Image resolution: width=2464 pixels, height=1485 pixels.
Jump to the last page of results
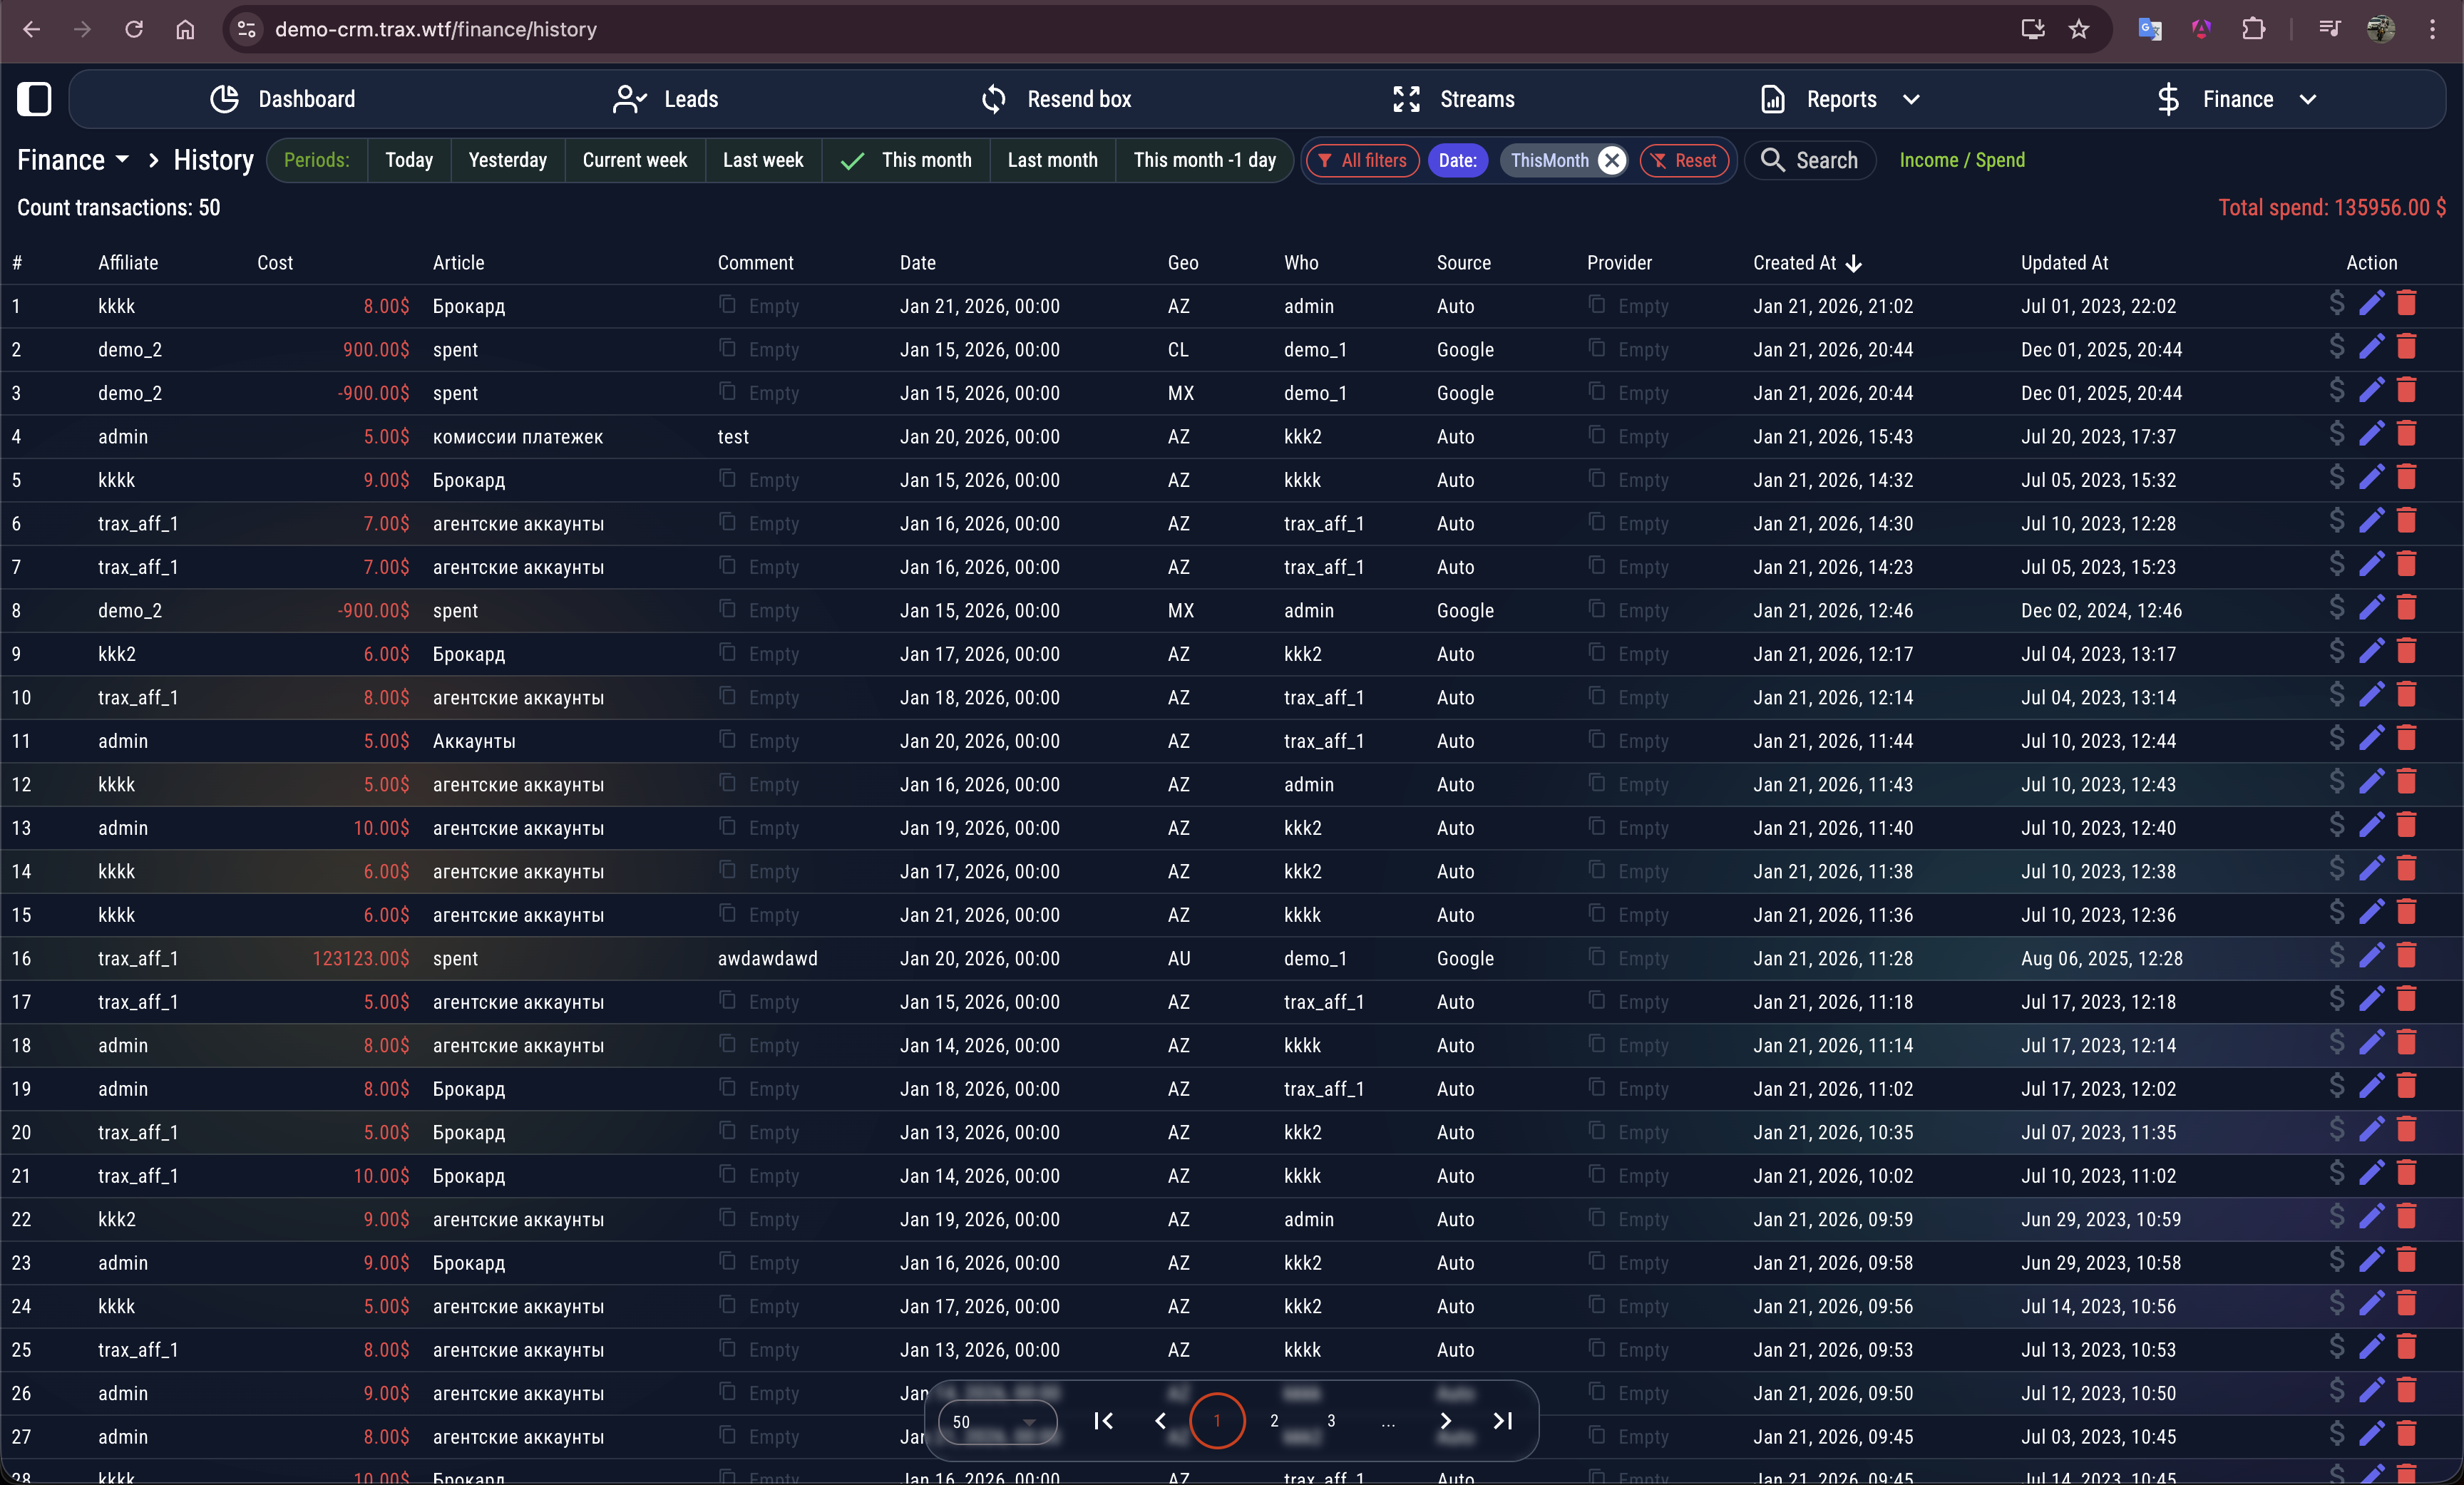coord(1502,1420)
